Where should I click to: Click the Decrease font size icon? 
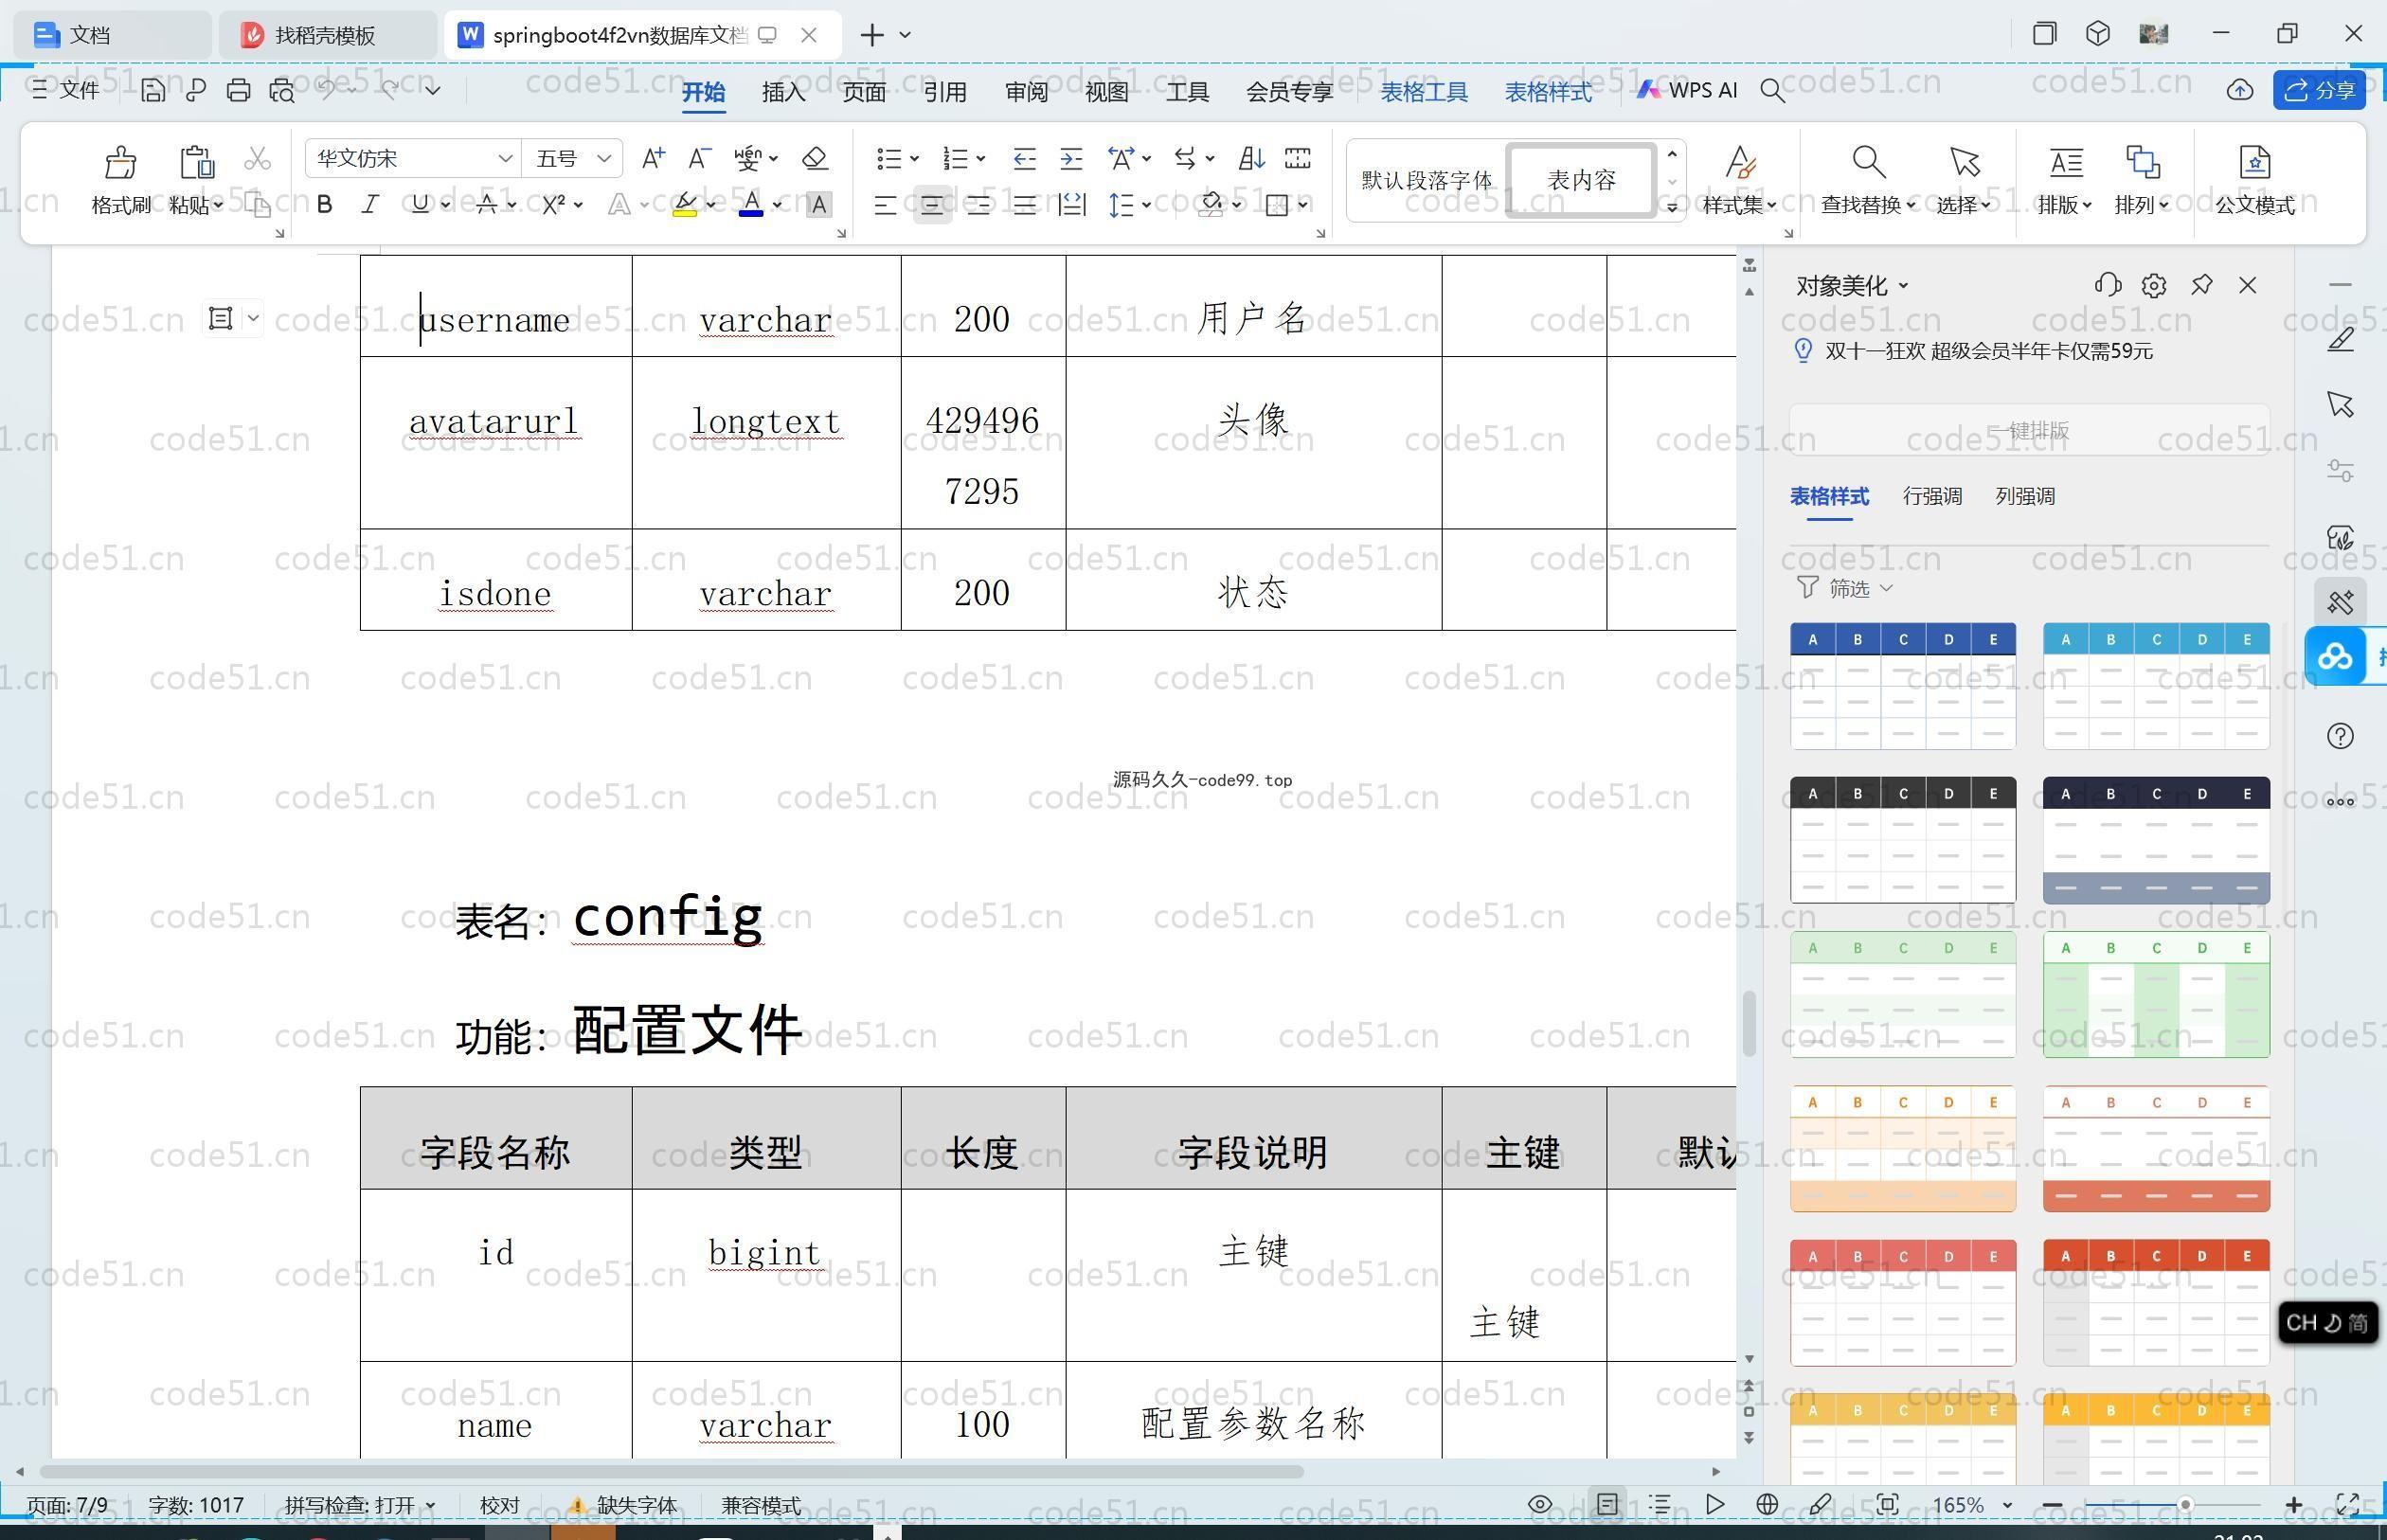click(x=699, y=158)
